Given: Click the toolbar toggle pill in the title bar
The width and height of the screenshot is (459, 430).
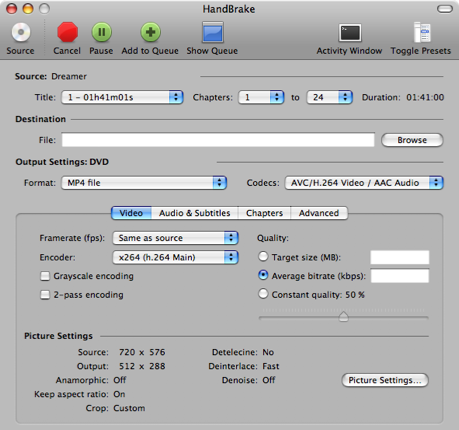Looking at the screenshot, I should [x=445, y=9].
